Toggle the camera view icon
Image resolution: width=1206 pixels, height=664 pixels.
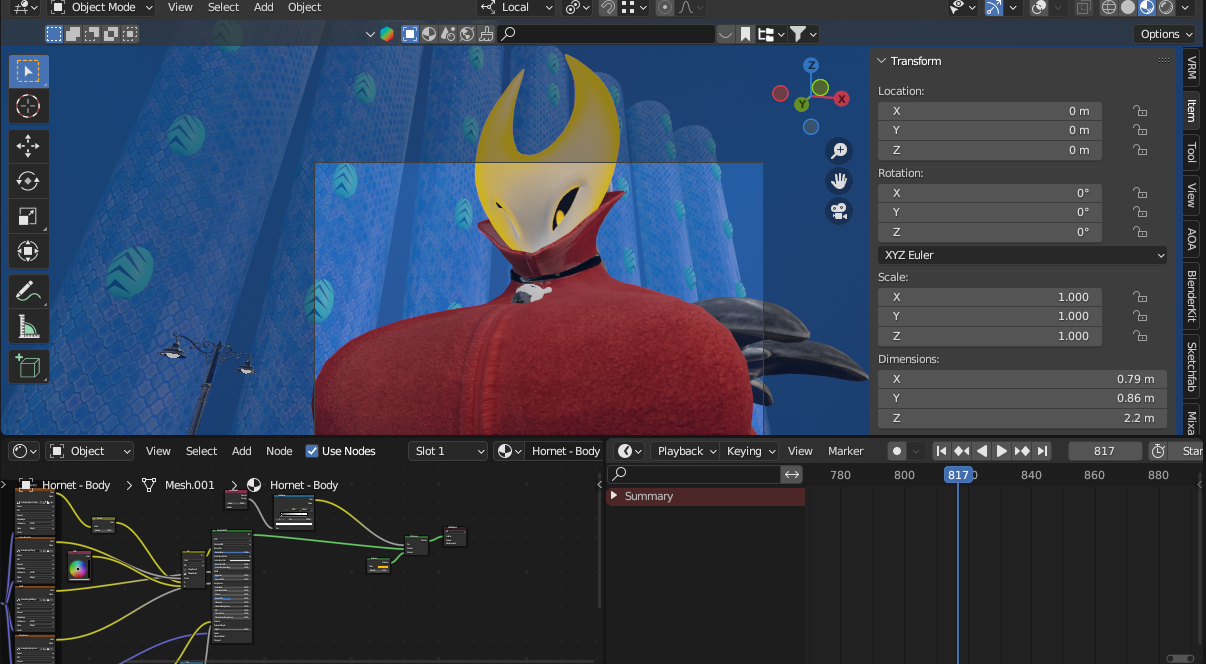(x=839, y=212)
